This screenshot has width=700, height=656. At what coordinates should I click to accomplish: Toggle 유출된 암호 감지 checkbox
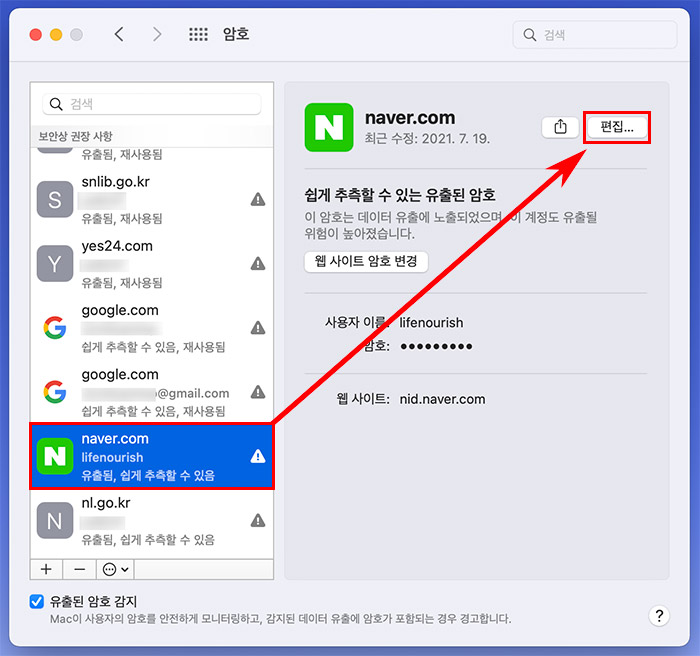[x=37, y=602]
